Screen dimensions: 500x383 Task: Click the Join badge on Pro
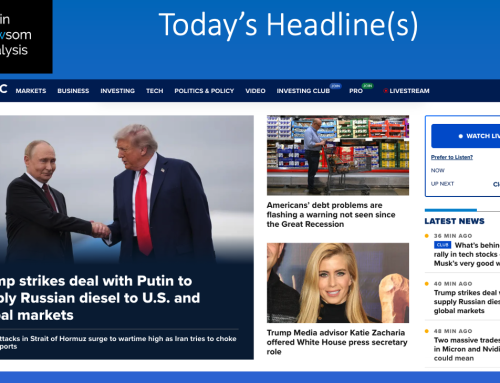[367, 86]
